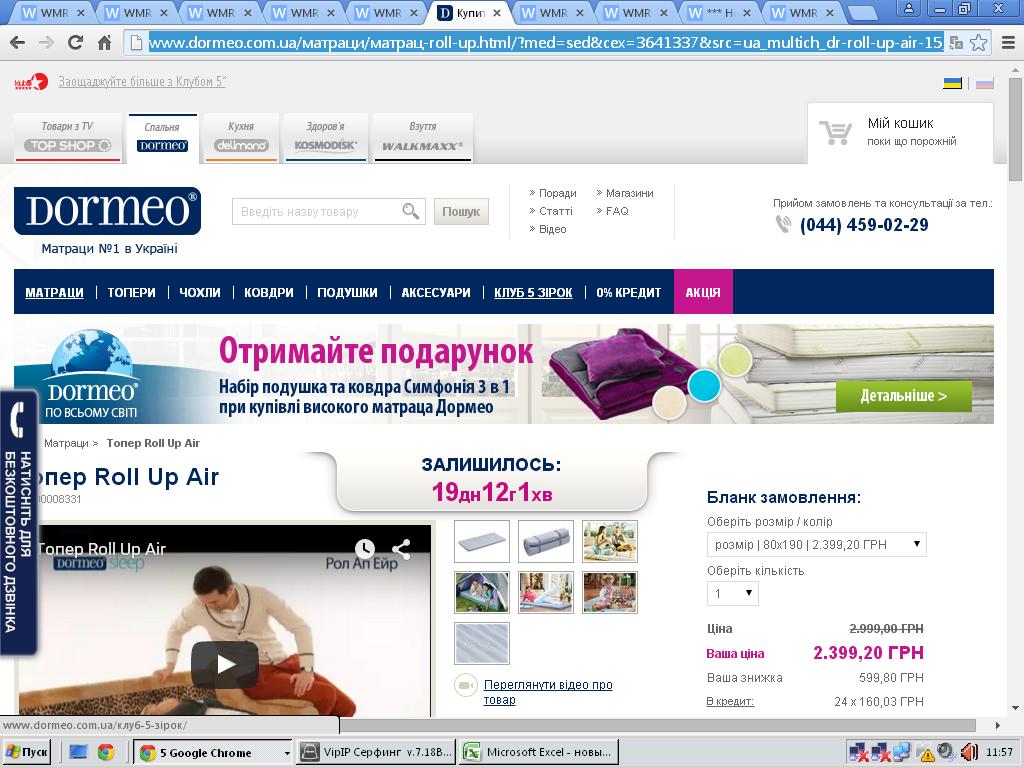Click Заощаджуйте більше з Клубом 5* link

click(x=142, y=82)
